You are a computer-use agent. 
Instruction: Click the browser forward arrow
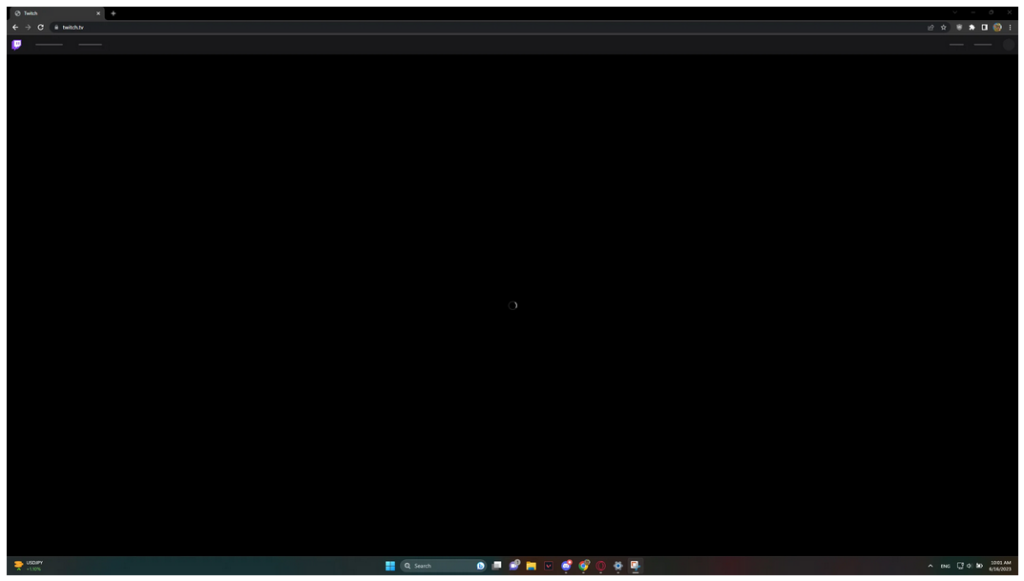(28, 27)
